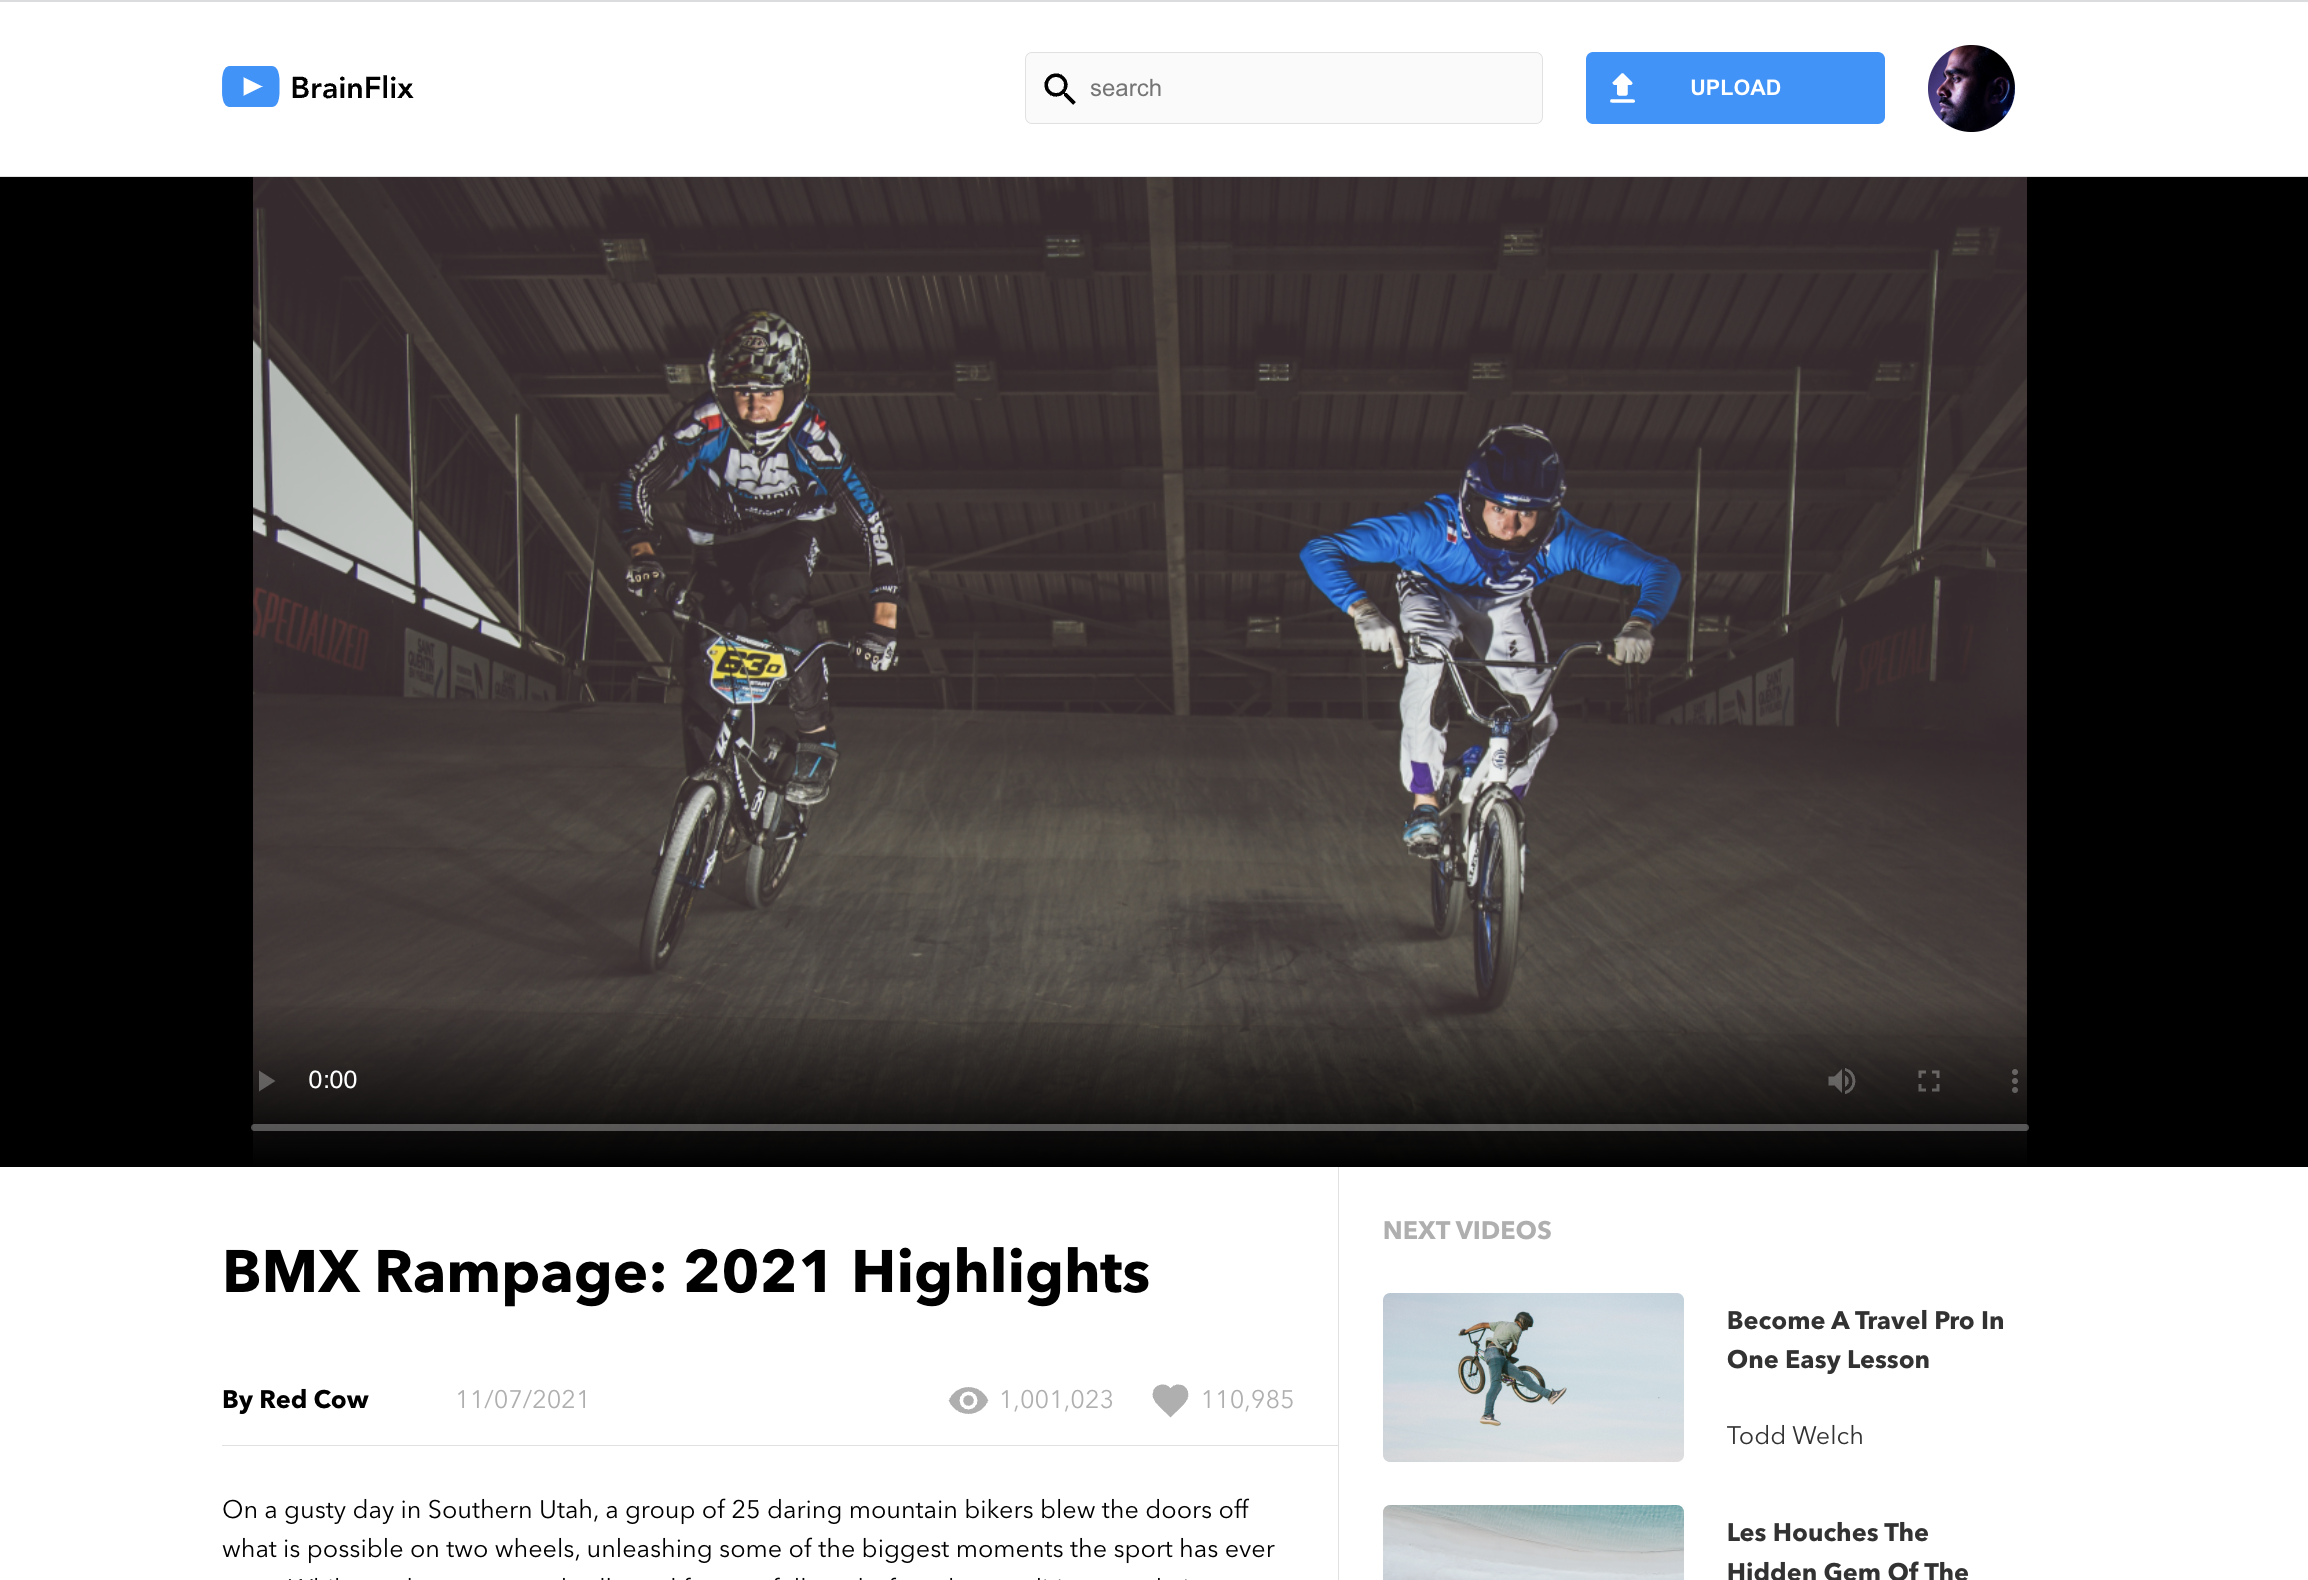
Task: Click the 0:00 video time display
Action: click(x=332, y=1080)
